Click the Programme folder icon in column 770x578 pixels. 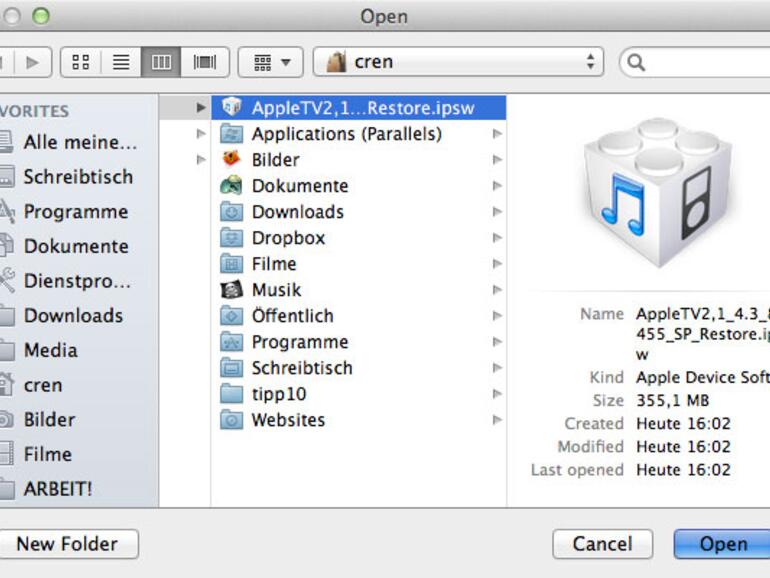[232, 342]
